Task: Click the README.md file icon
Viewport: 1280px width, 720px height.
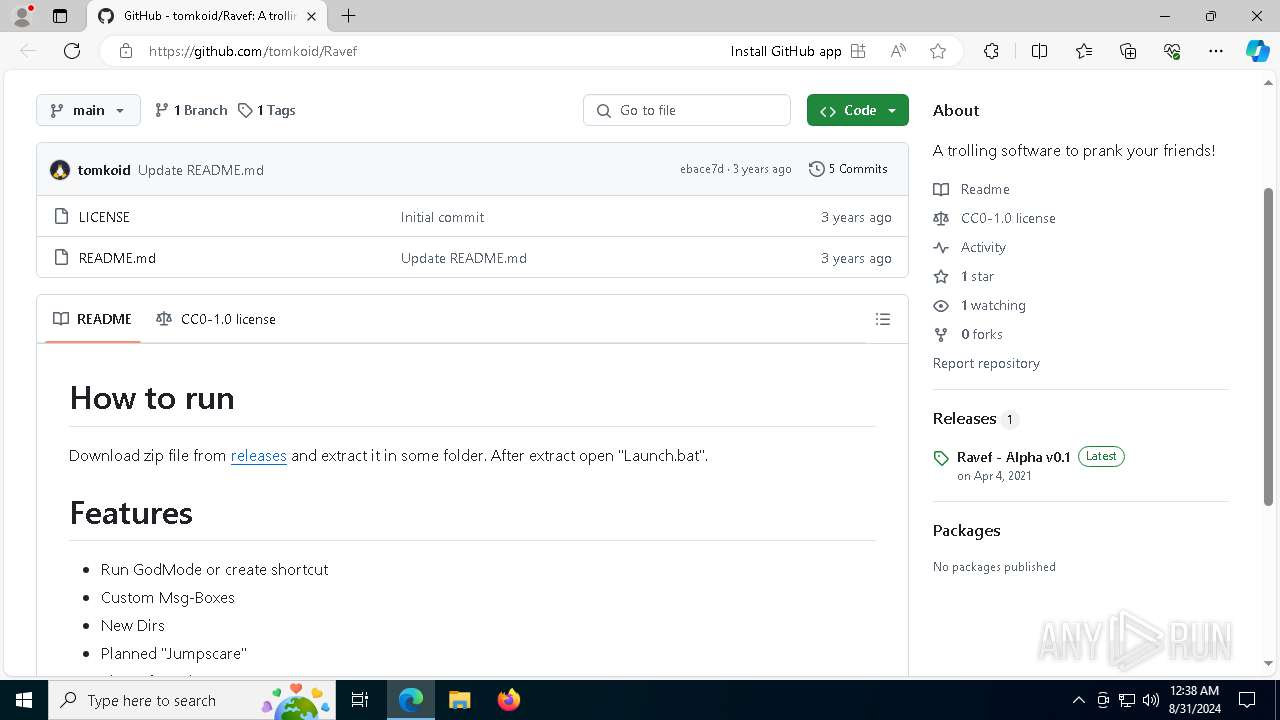Action: [60, 258]
